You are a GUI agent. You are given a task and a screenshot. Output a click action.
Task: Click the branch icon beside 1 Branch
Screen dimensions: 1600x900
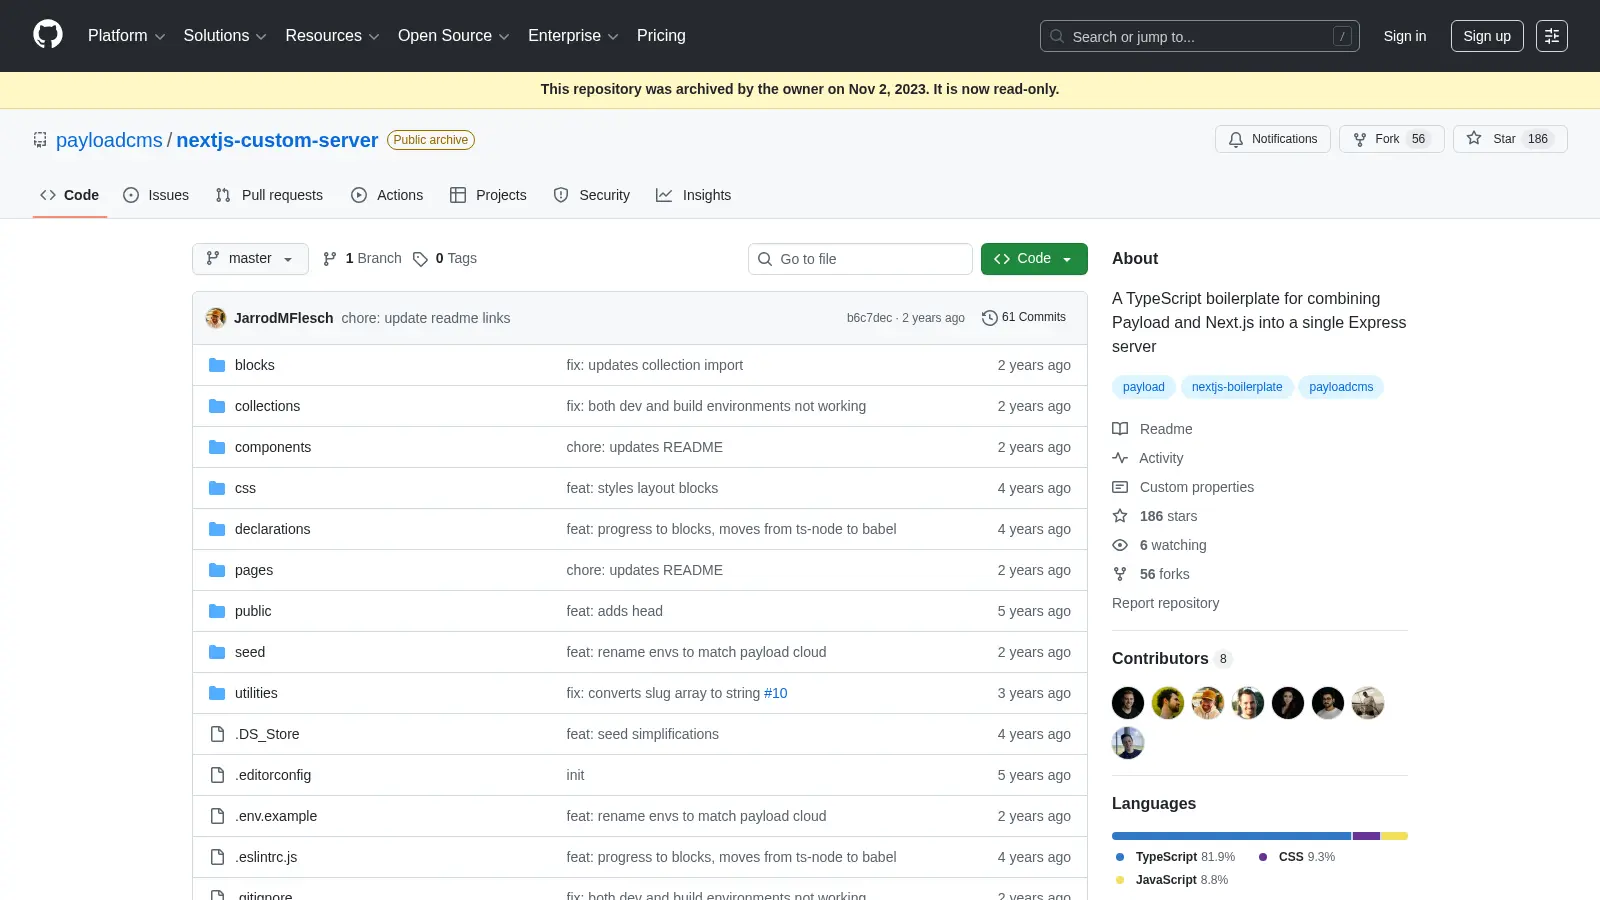(x=330, y=259)
